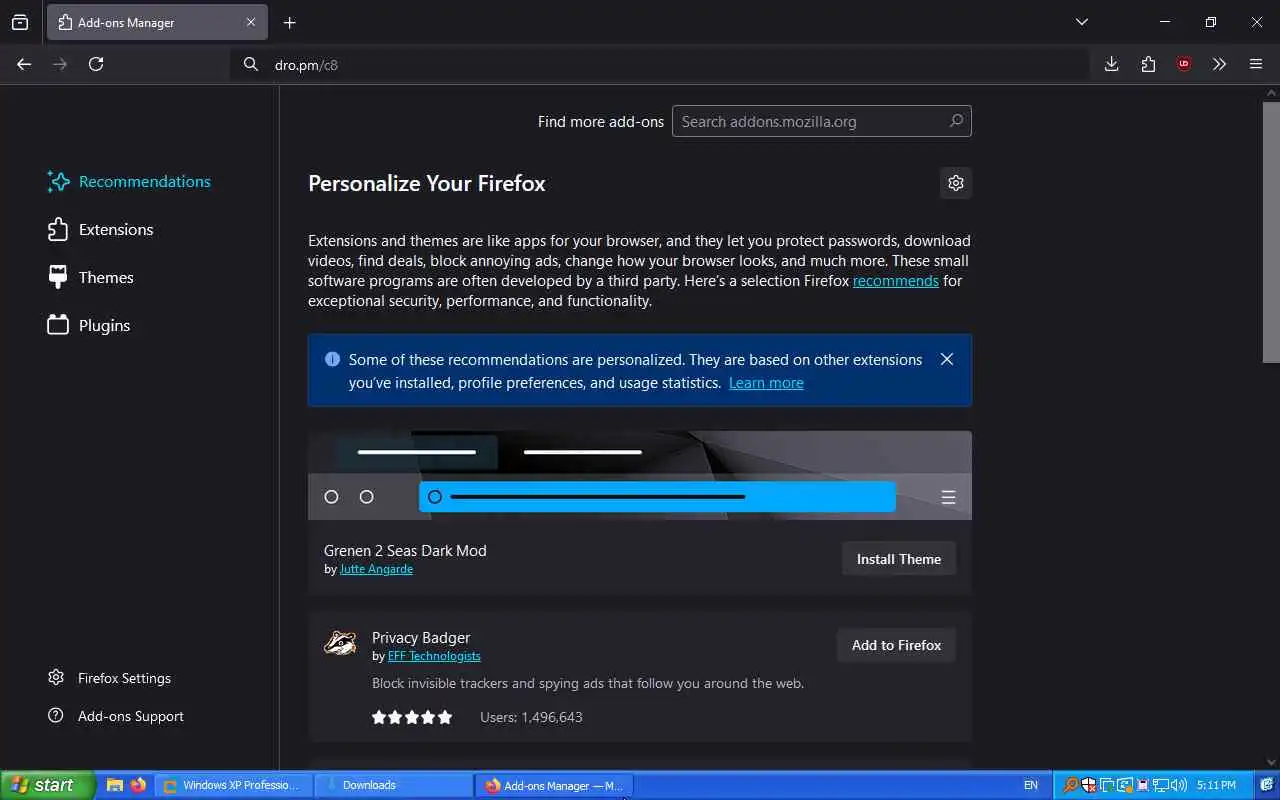Viewport: 1280px width, 800px height.
Task: Open the network computer tray icon
Action: coord(1161,785)
